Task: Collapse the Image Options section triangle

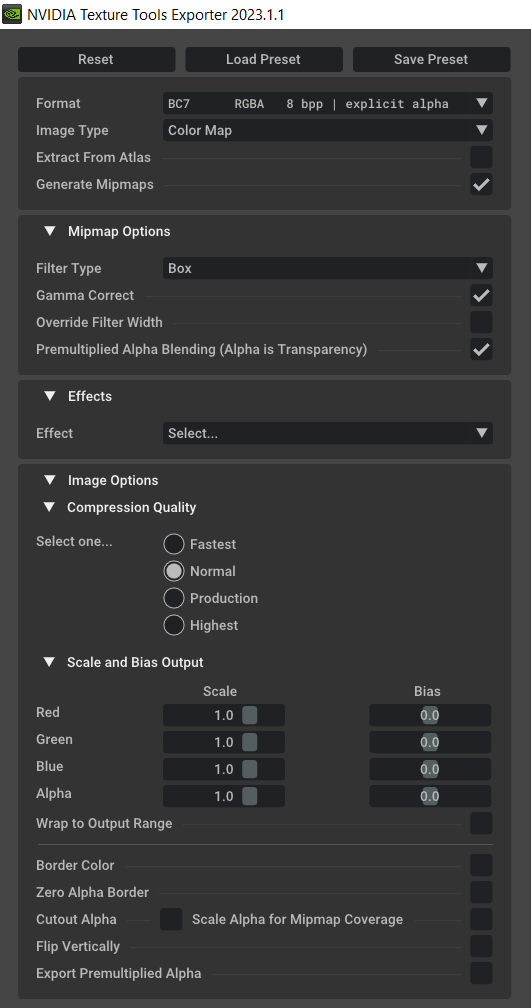Action: 50,480
